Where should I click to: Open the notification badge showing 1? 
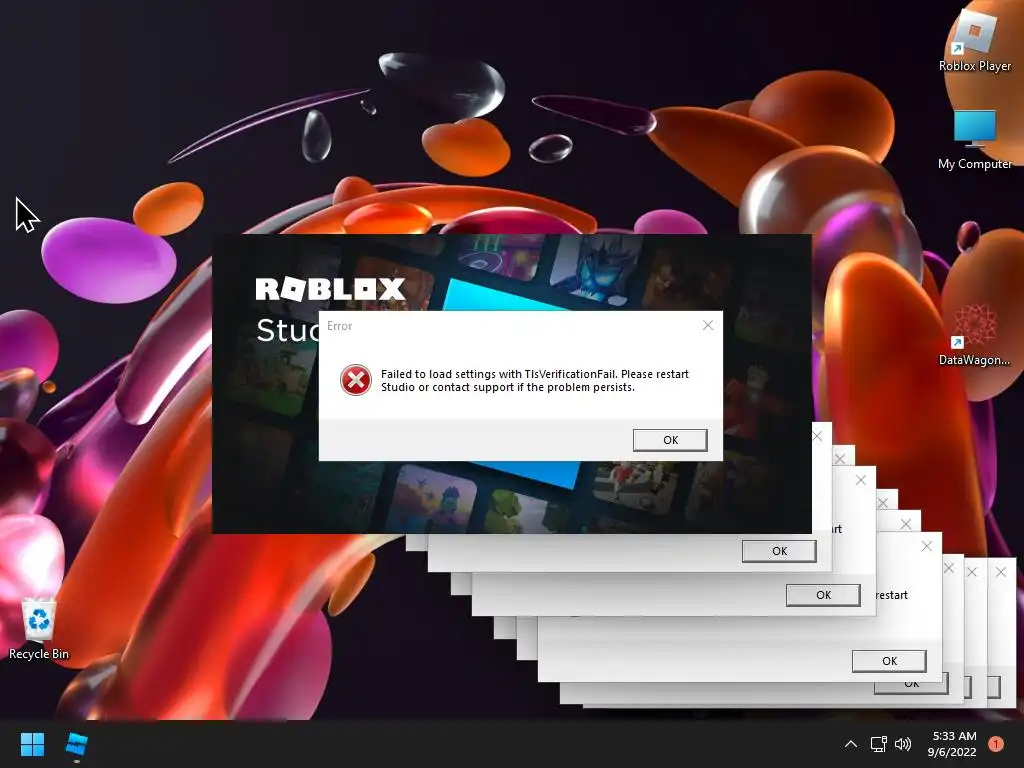996,744
